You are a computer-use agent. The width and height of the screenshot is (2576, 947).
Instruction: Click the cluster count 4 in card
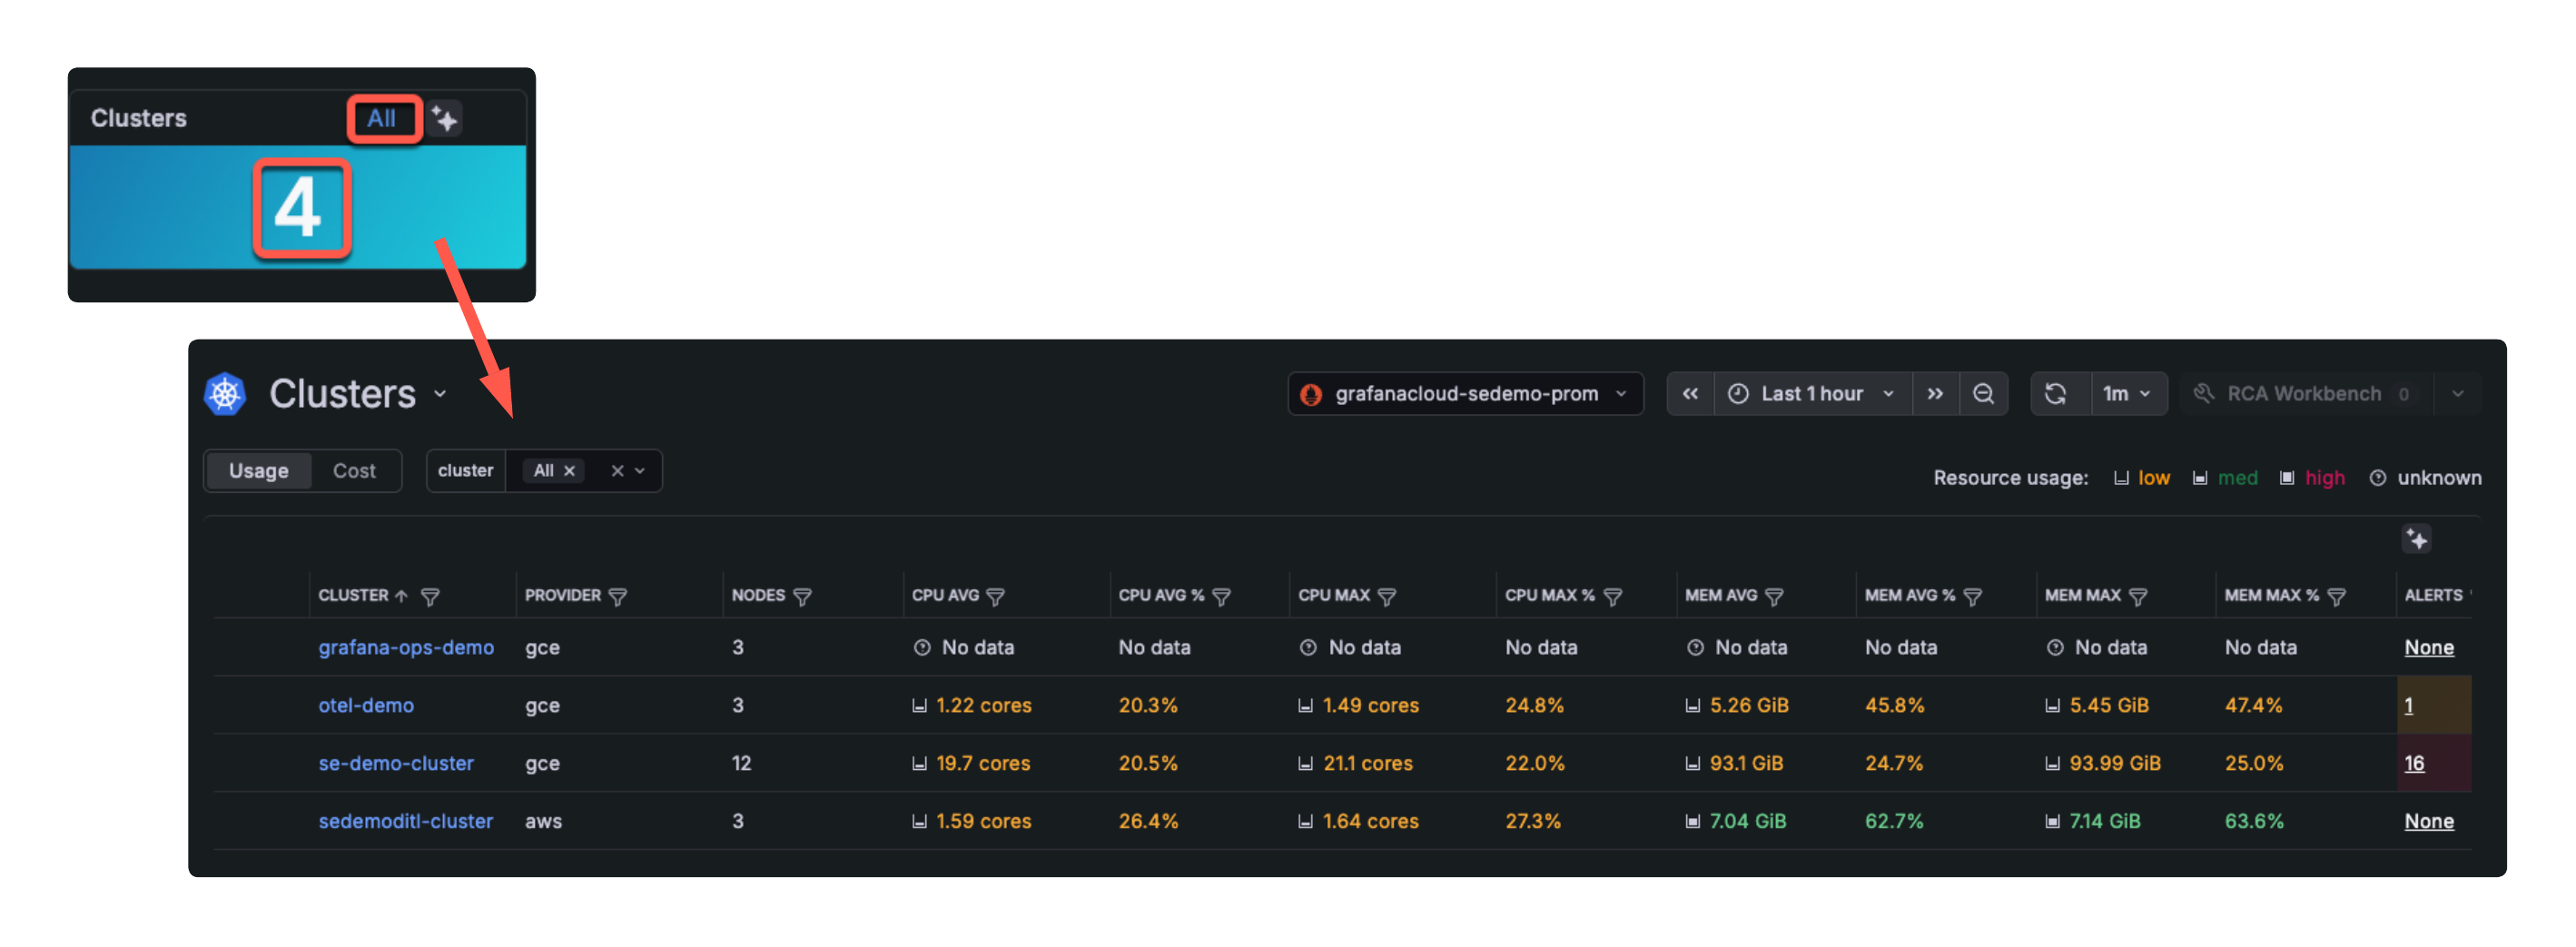point(298,208)
